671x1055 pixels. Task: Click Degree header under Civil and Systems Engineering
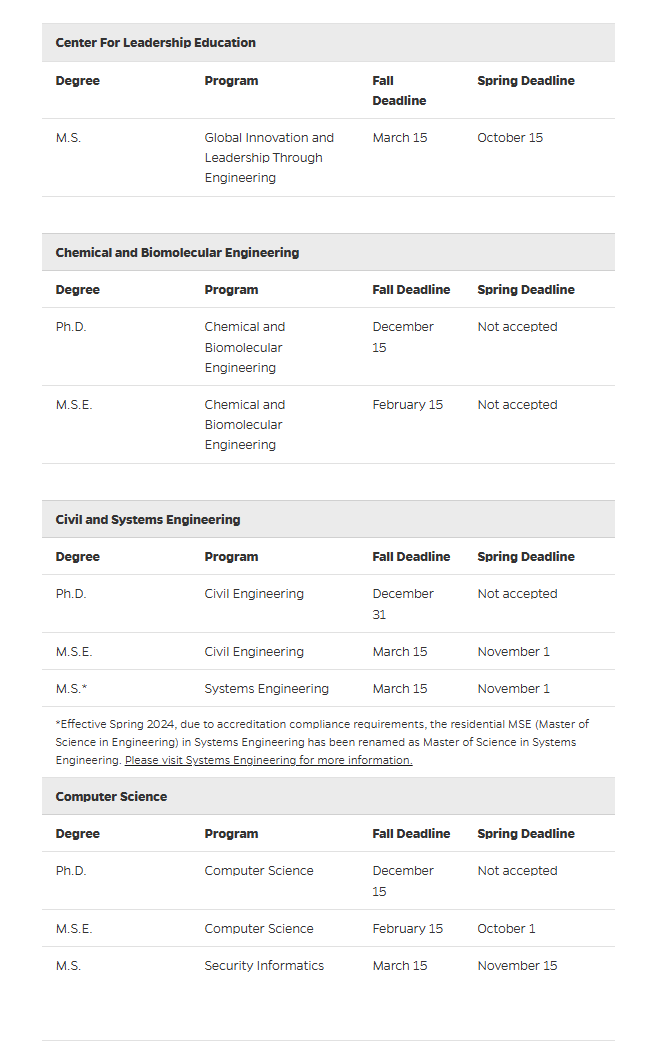(x=78, y=557)
